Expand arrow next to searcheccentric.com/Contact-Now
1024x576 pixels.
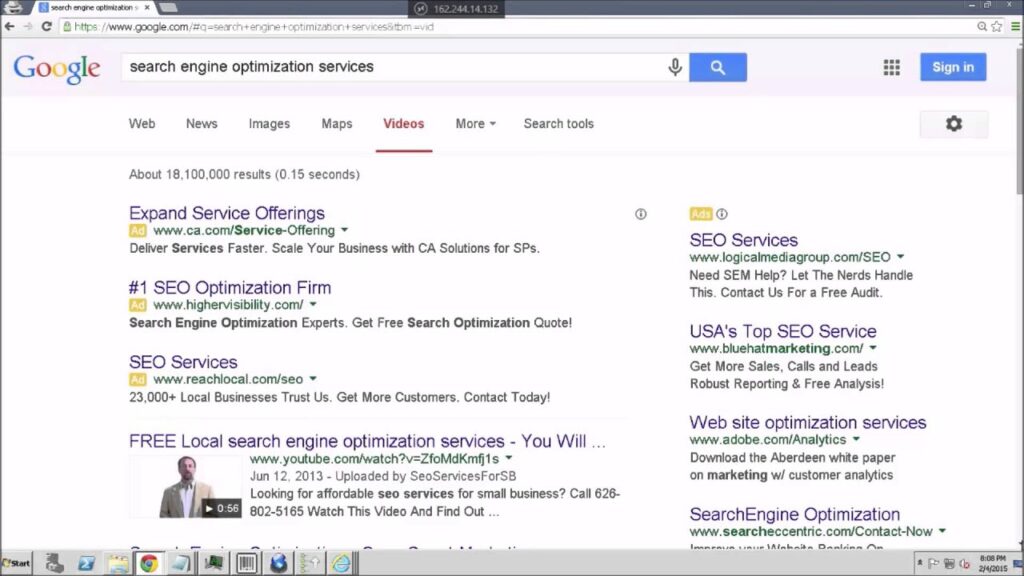coord(942,532)
